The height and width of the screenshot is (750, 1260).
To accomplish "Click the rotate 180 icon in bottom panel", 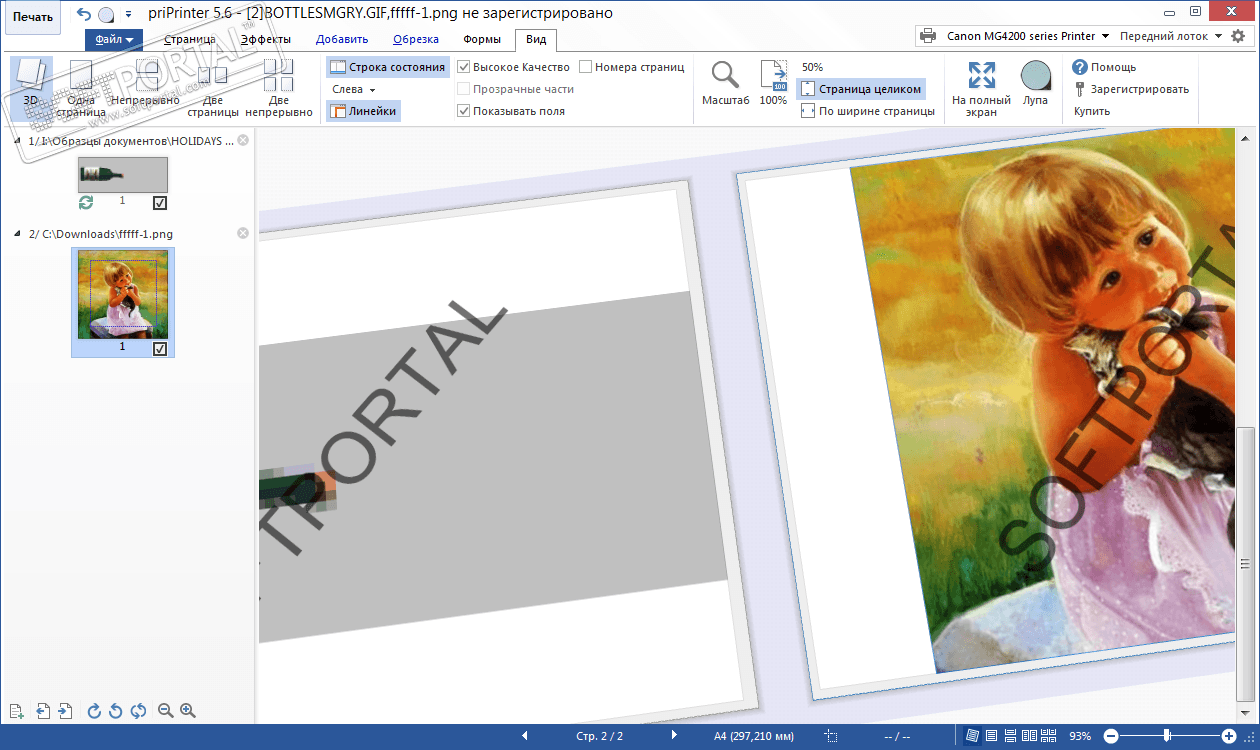I will point(138,711).
